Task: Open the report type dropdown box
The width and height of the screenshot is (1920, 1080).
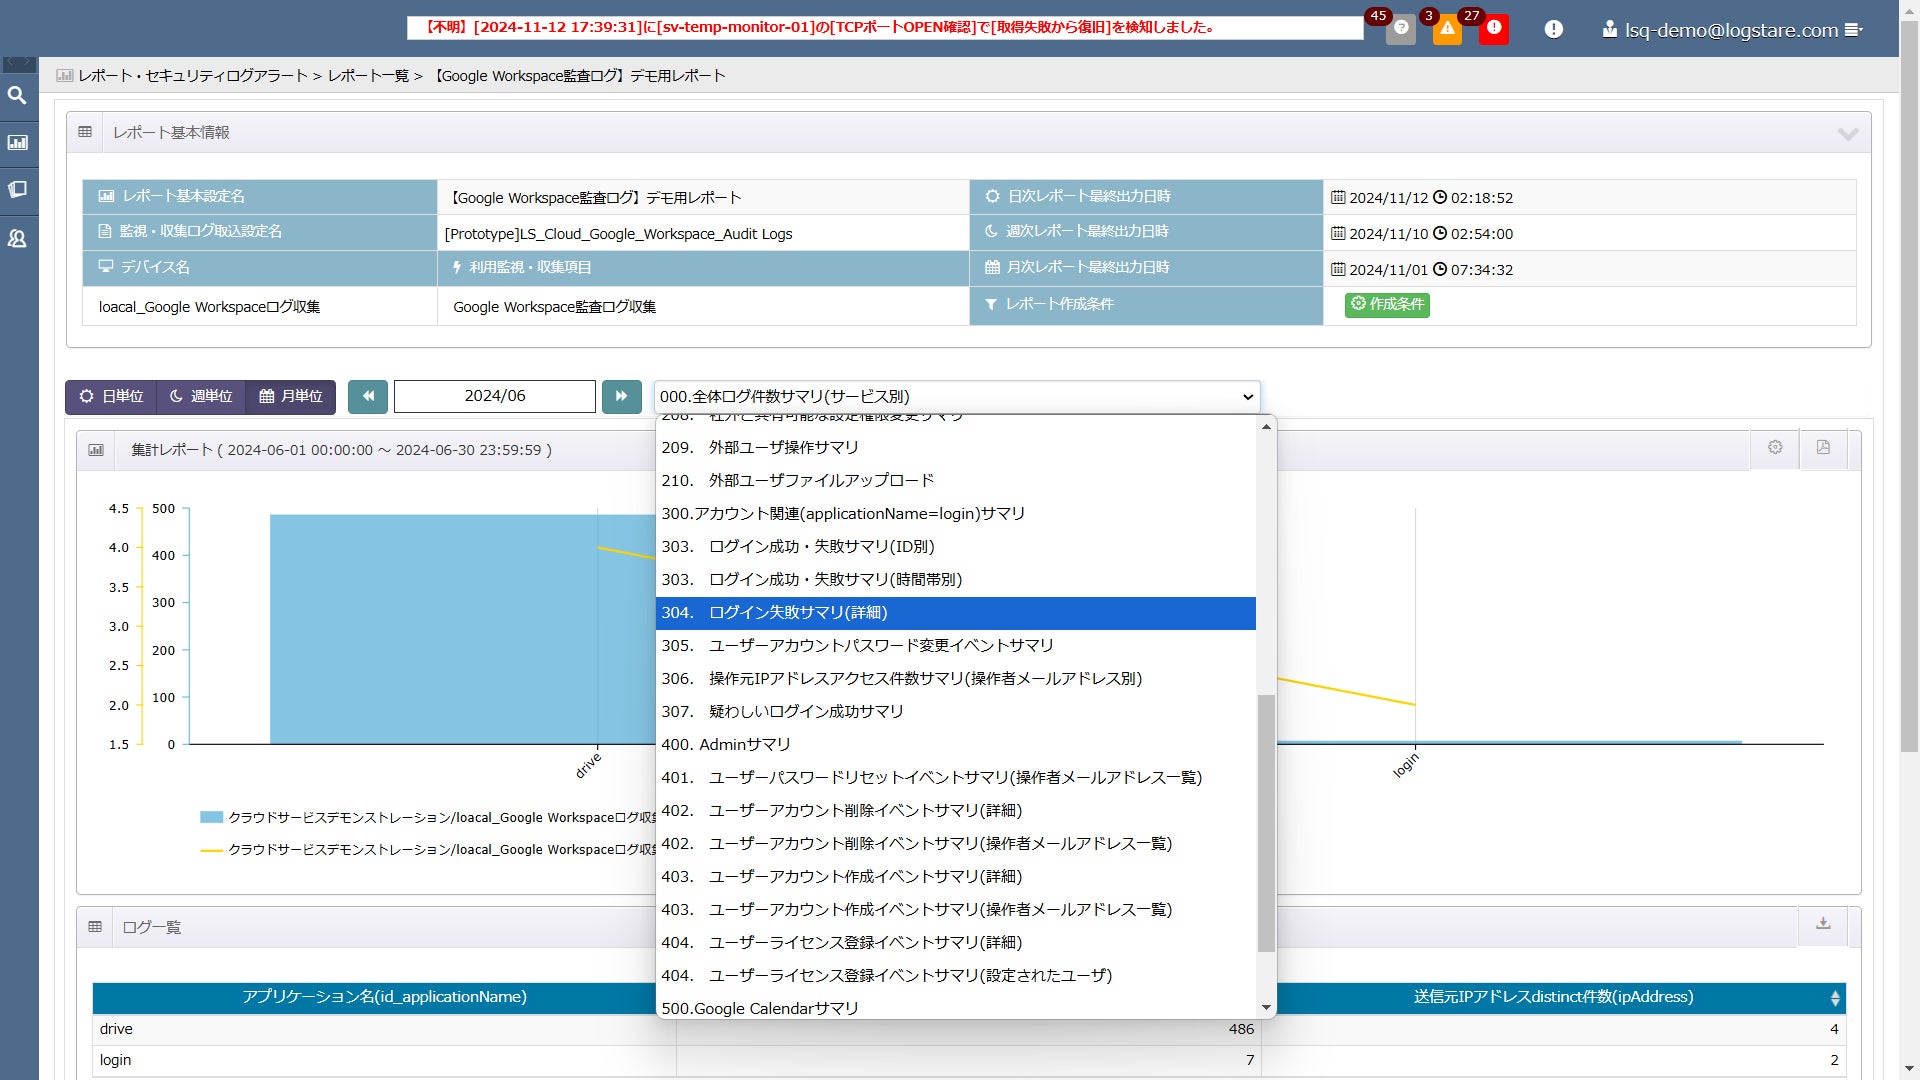Action: click(956, 397)
